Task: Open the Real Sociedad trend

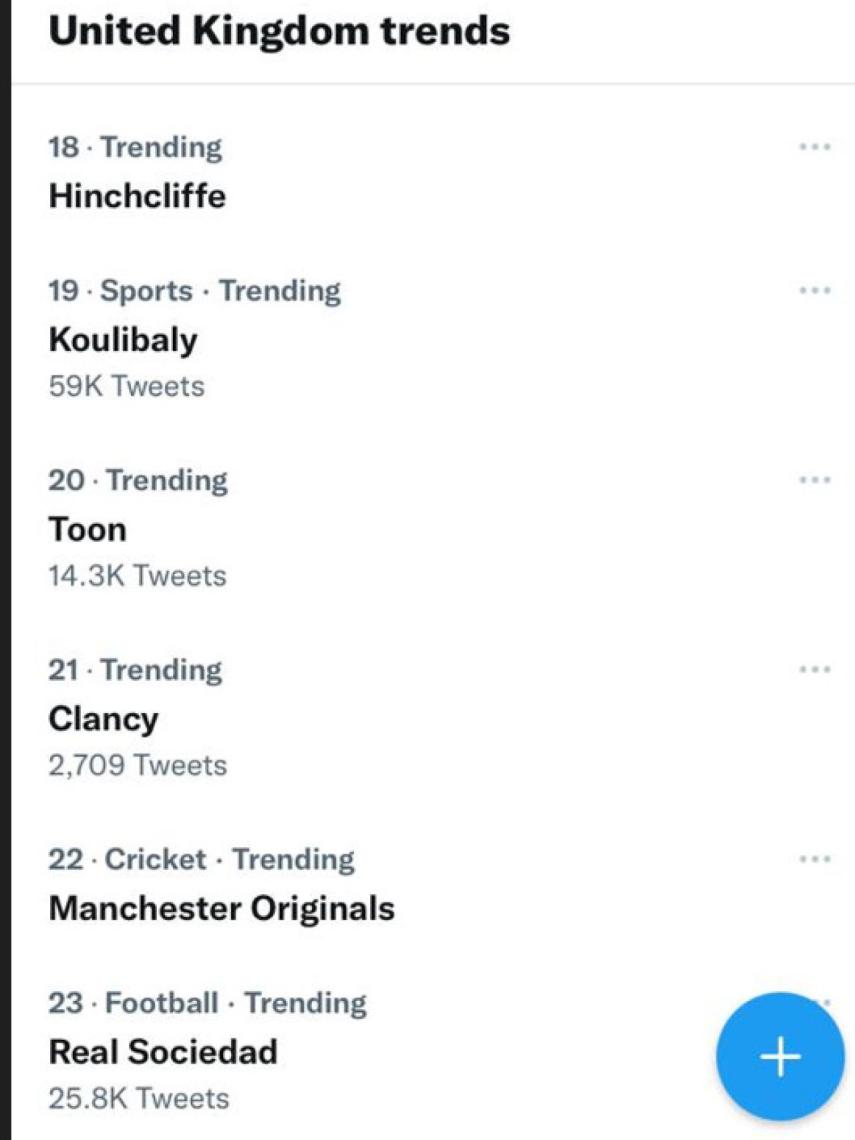Action: [163, 1051]
